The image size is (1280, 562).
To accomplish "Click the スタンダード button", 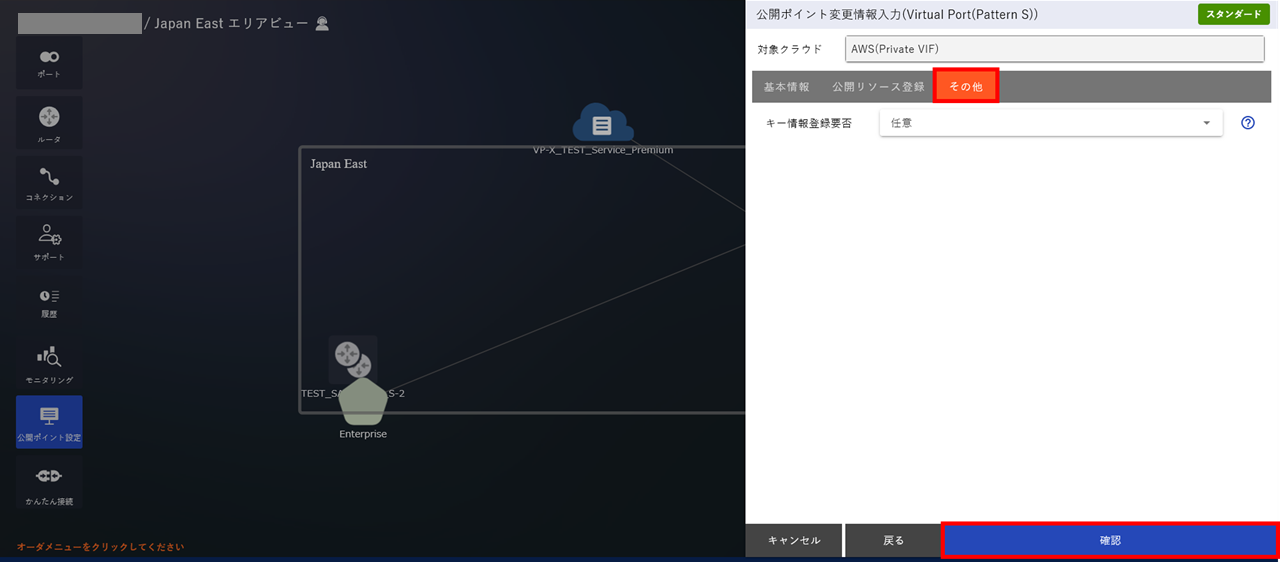I will (1233, 14).
